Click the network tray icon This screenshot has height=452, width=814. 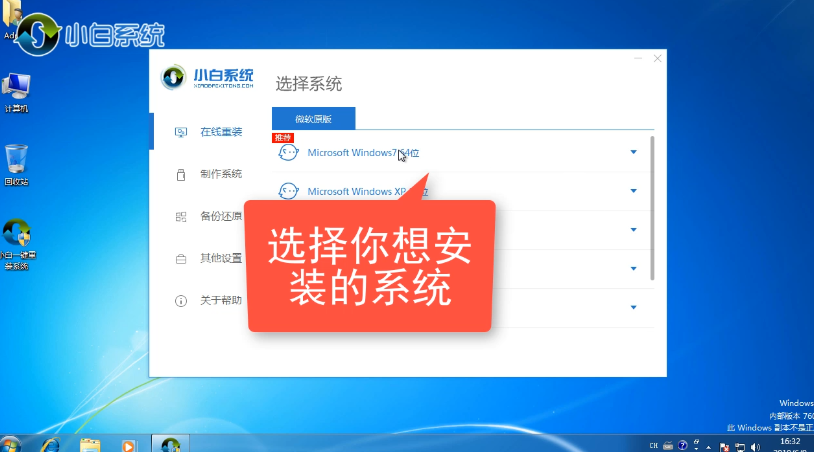(740, 447)
